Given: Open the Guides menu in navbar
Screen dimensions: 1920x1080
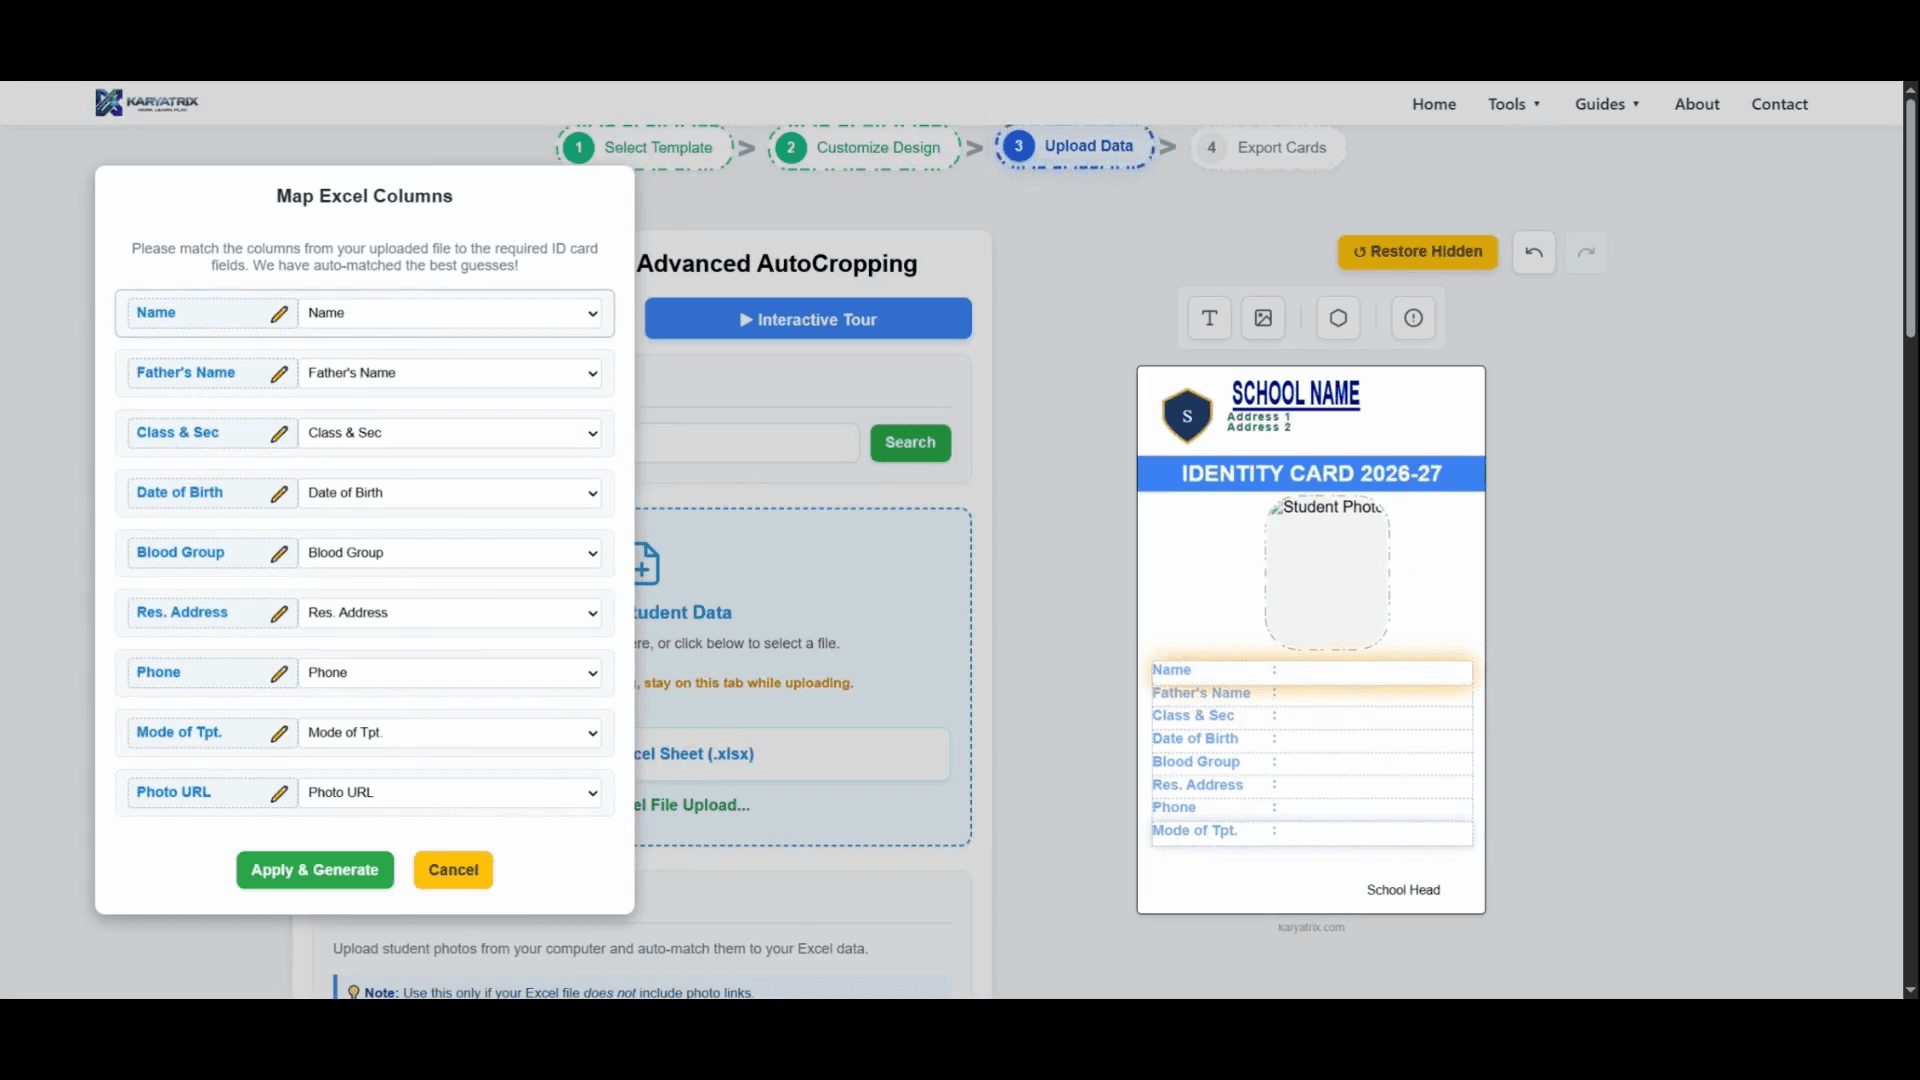Looking at the screenshot, I should click(1607, 104).
